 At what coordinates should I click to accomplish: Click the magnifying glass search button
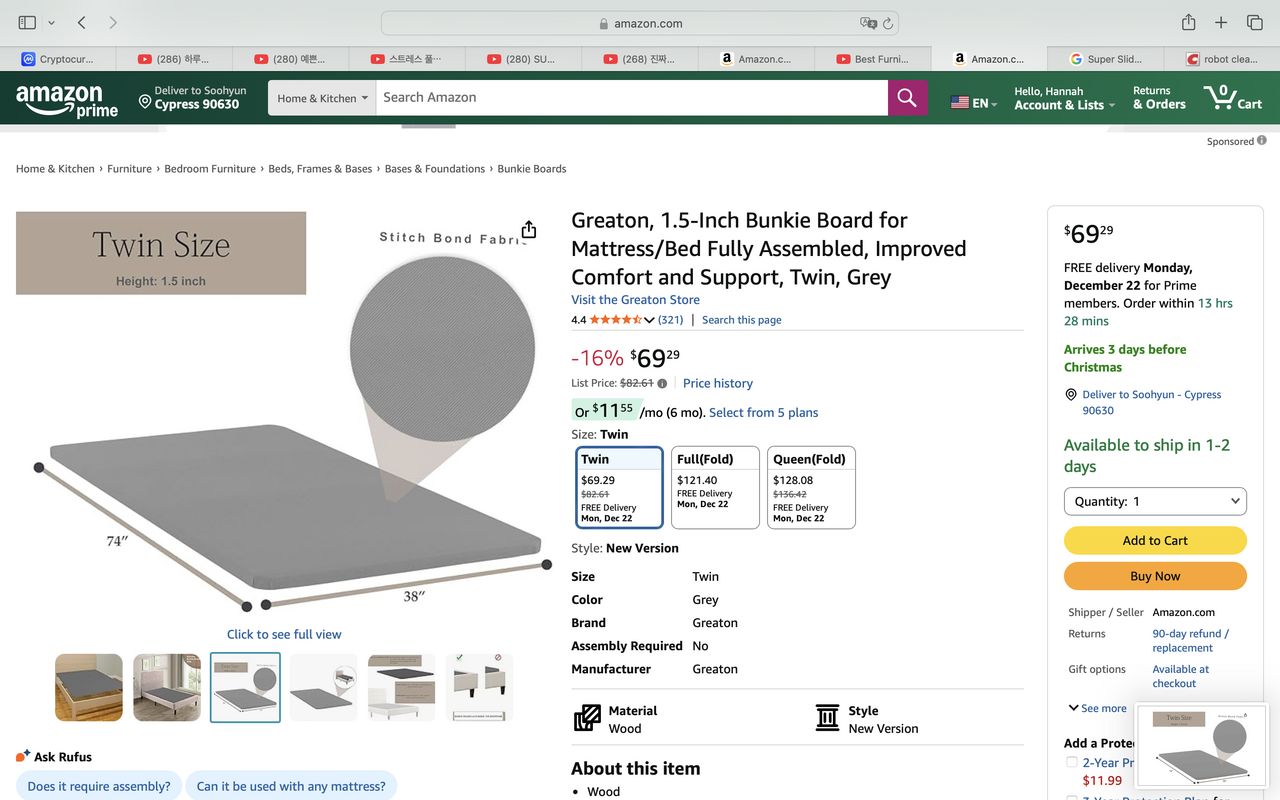click(907, 97)
